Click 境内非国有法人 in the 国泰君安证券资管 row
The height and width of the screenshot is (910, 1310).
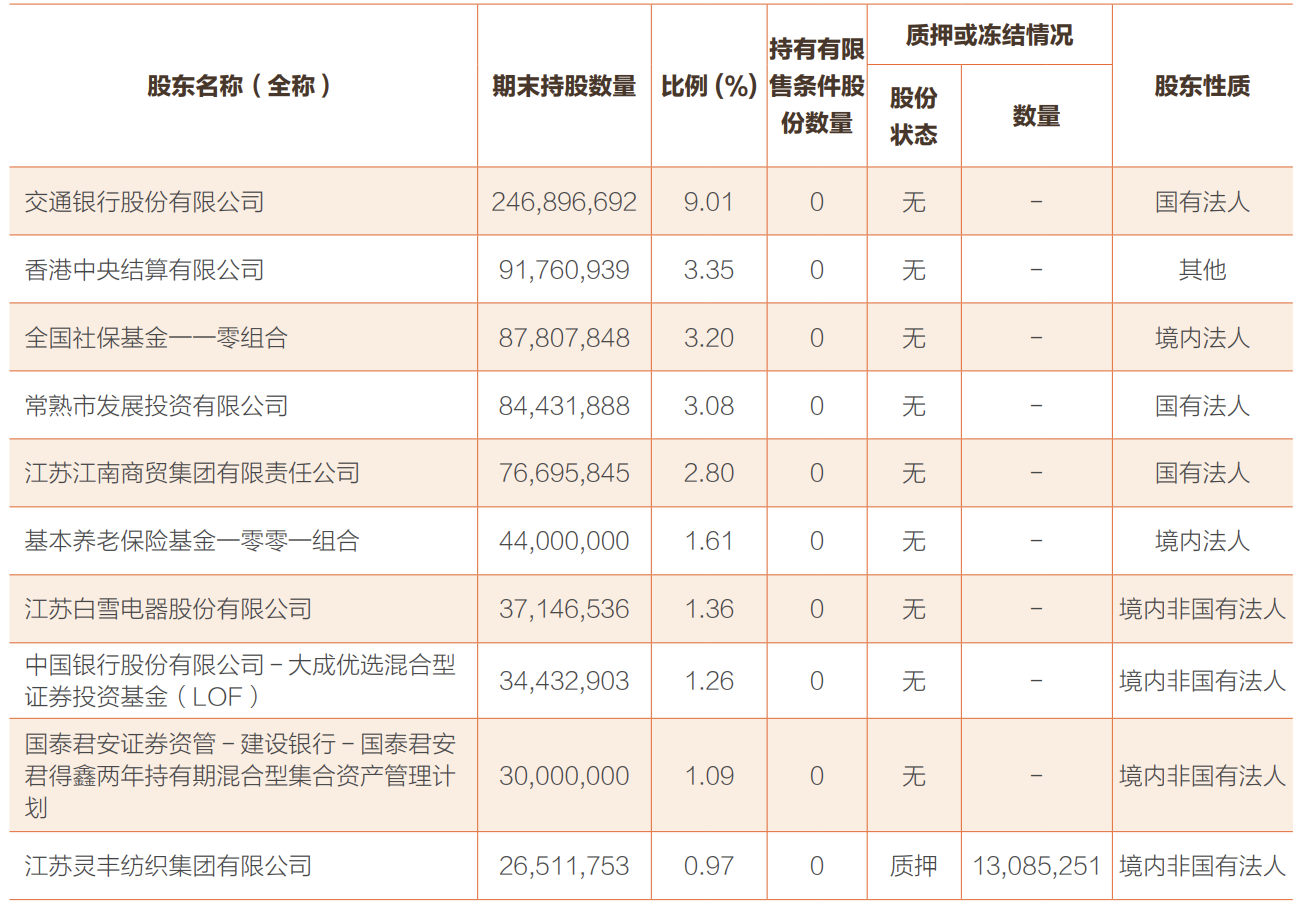point(1202,776)
